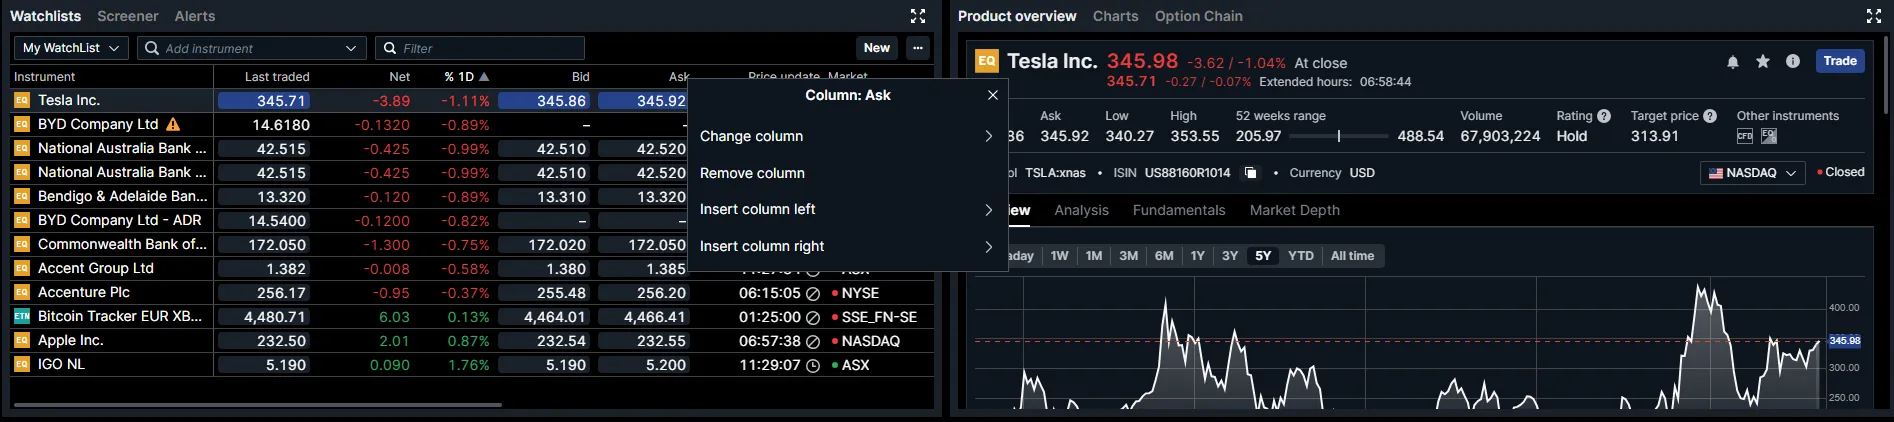Add Tesla to favorites with the star icon

[x=1763, y=62]
